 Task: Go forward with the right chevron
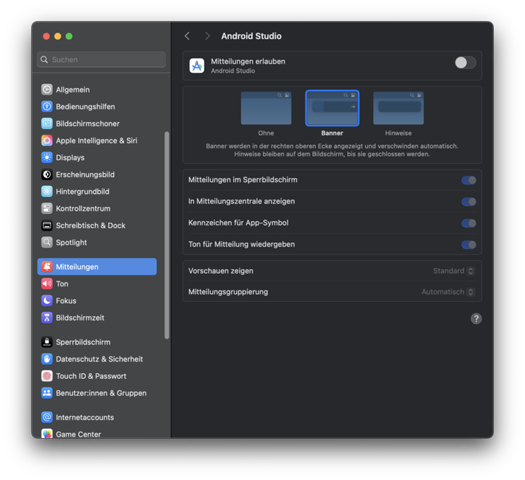[x=207, y=36]
